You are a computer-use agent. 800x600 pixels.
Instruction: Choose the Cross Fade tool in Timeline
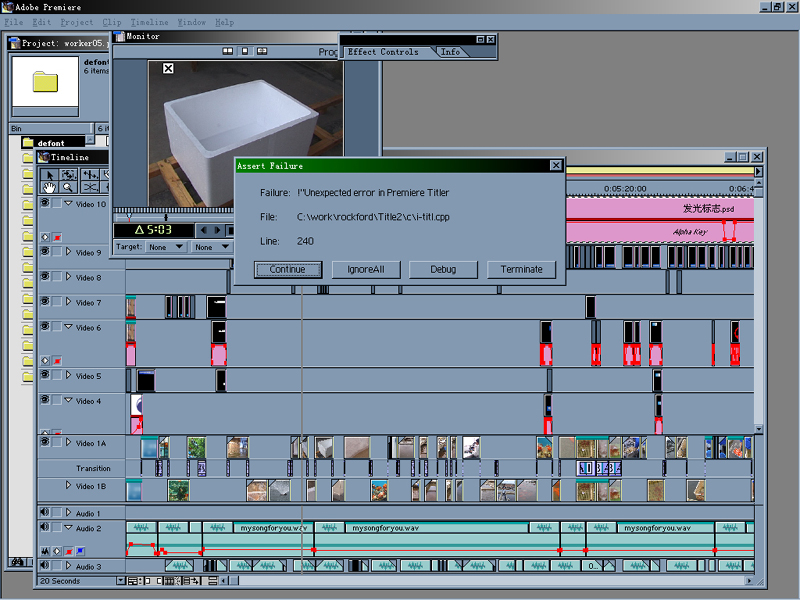90,187
